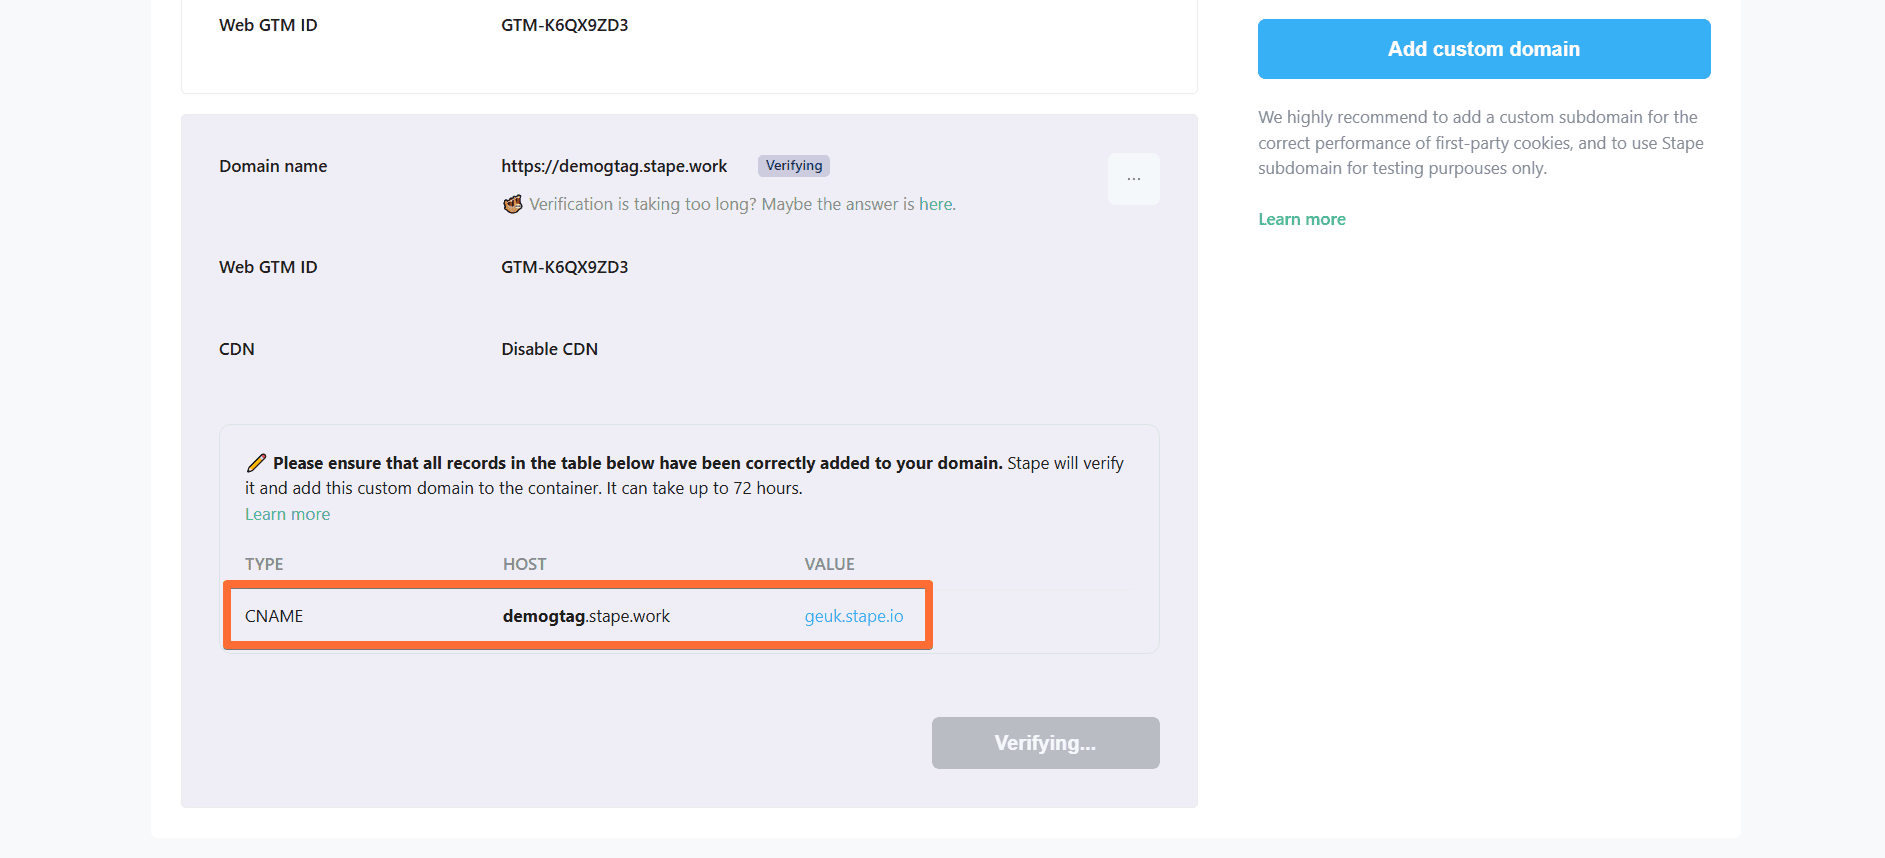Click the Domain name label

click(273, 166)
